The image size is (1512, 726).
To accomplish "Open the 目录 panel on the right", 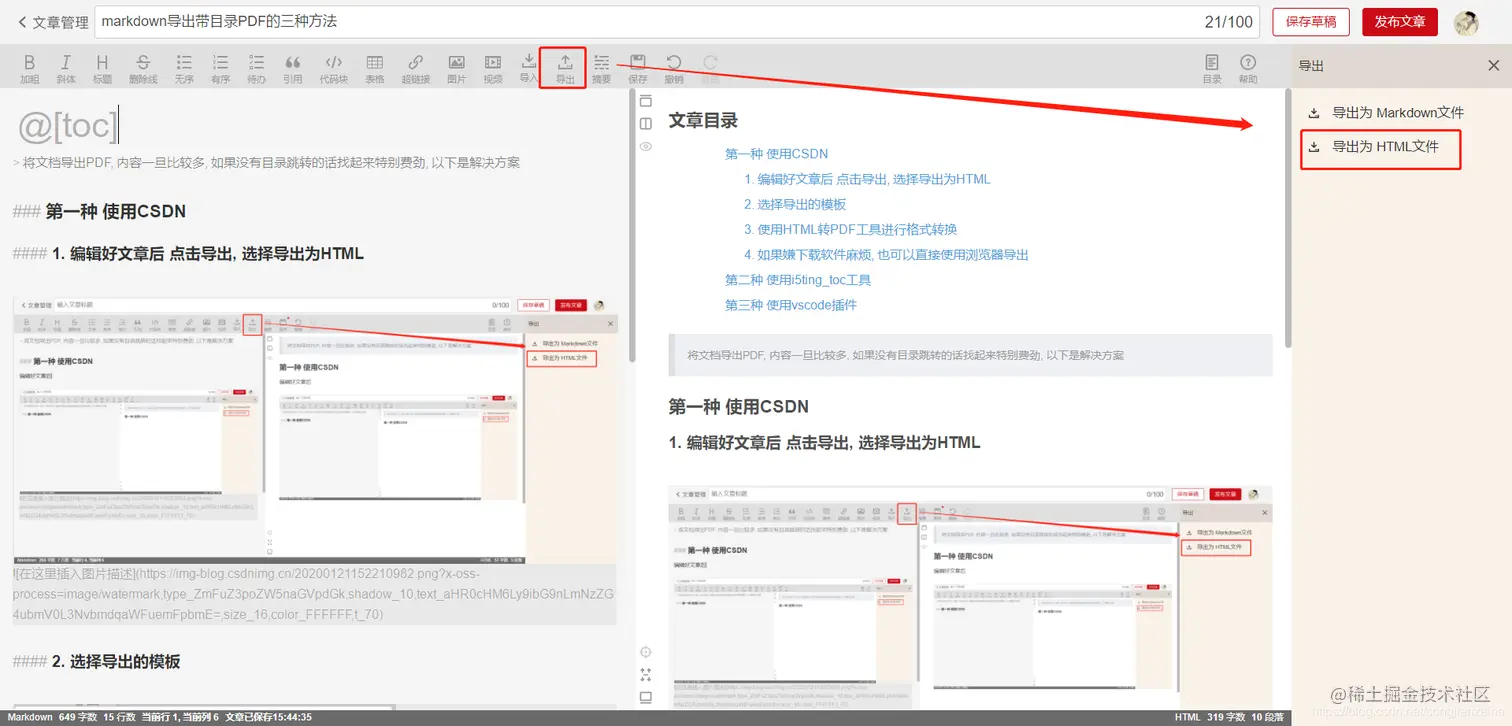I will (1211, 67).
